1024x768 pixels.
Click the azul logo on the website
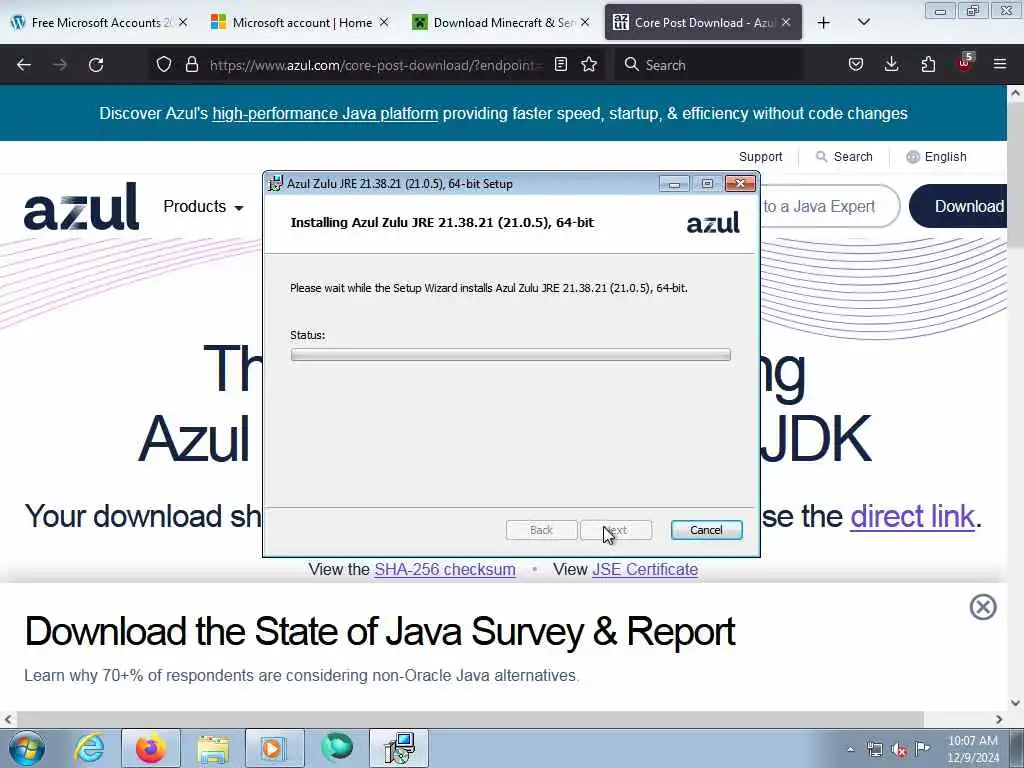pos(81,206)
